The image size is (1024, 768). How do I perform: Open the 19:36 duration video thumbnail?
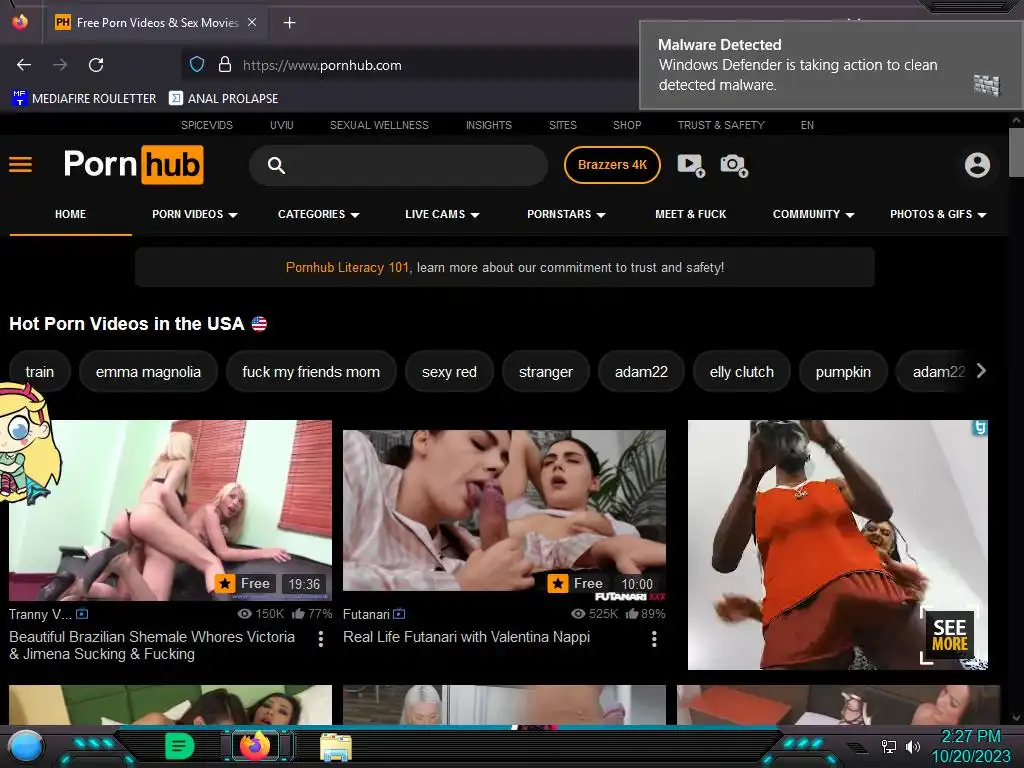point(170,510)
